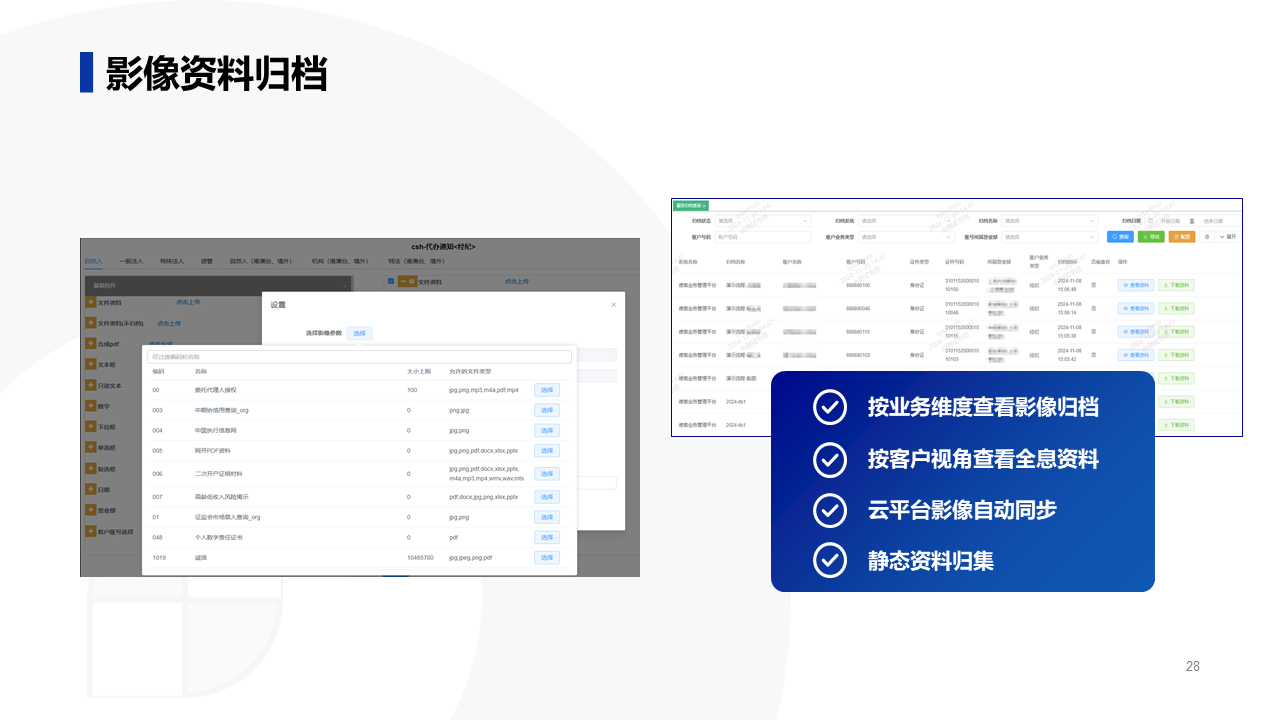Click the minus/gear icon beside checked 文件资料
The height and width of the screenshot is (720, 1280).
407,282
